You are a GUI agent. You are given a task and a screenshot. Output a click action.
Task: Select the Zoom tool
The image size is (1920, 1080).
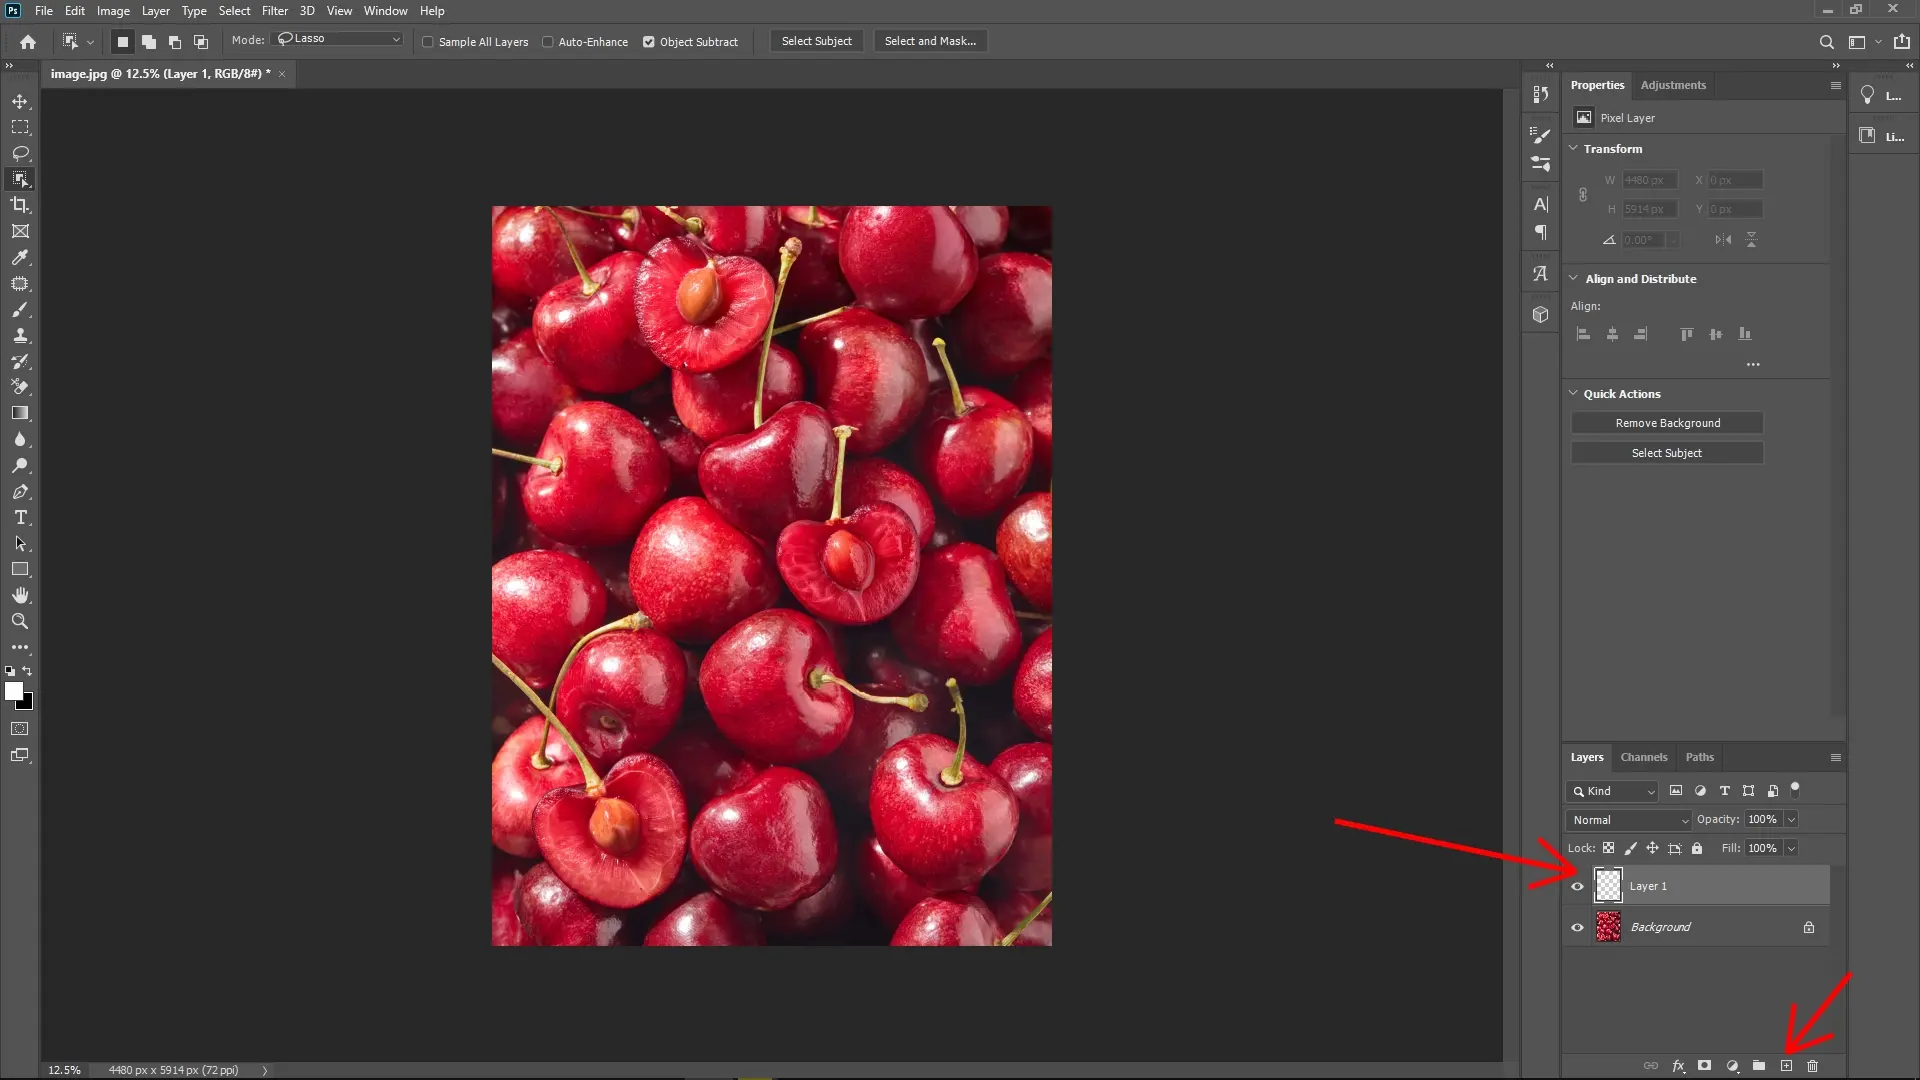coord(20,620)
